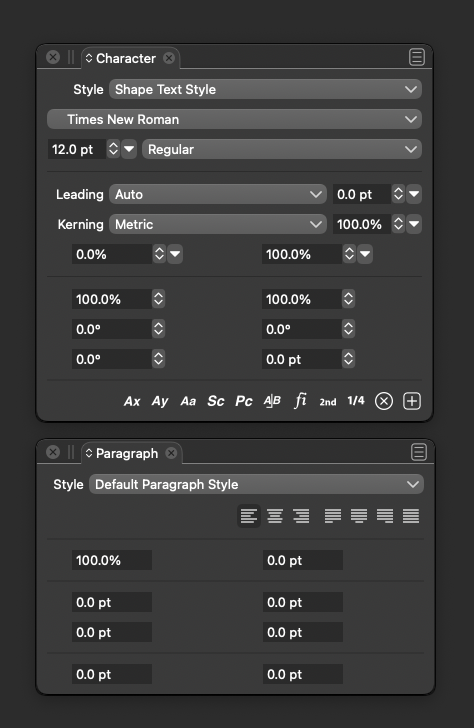Toggle superscript Ax typography icon

coord(132,401)
